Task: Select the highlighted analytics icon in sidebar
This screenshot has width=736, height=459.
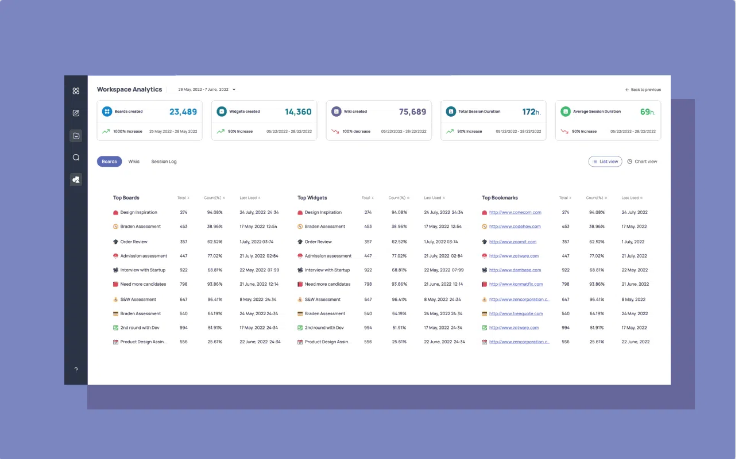Action: [x=76, y=179]
